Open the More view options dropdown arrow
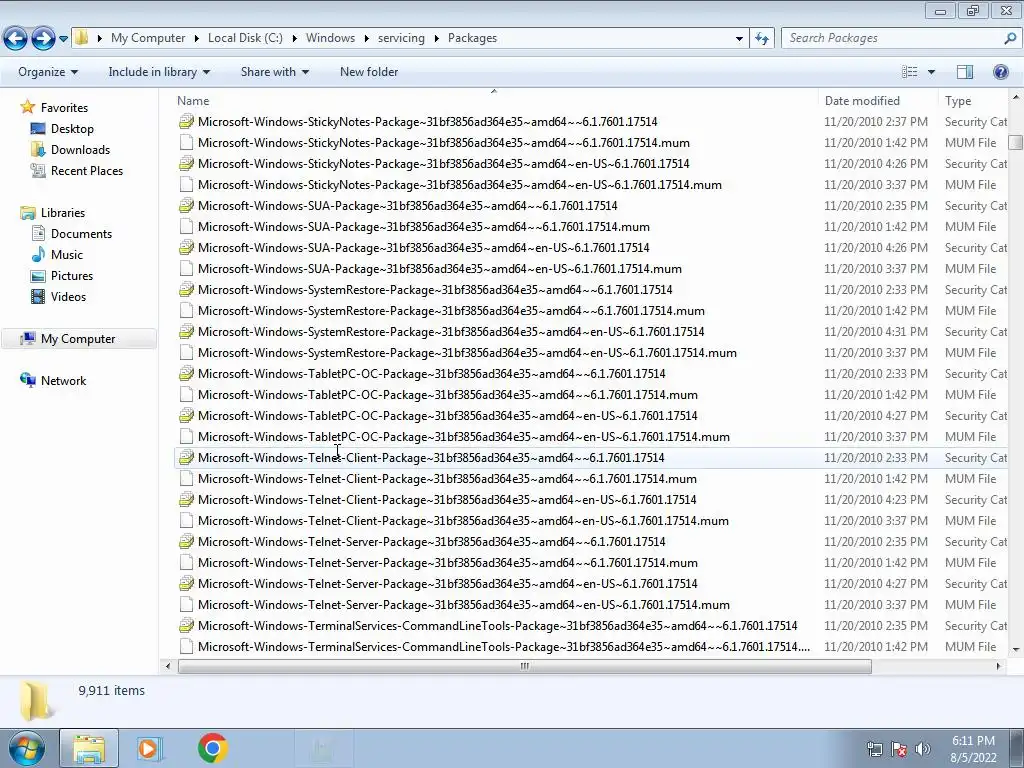The image size is (1024, 768). pos(931,72)
